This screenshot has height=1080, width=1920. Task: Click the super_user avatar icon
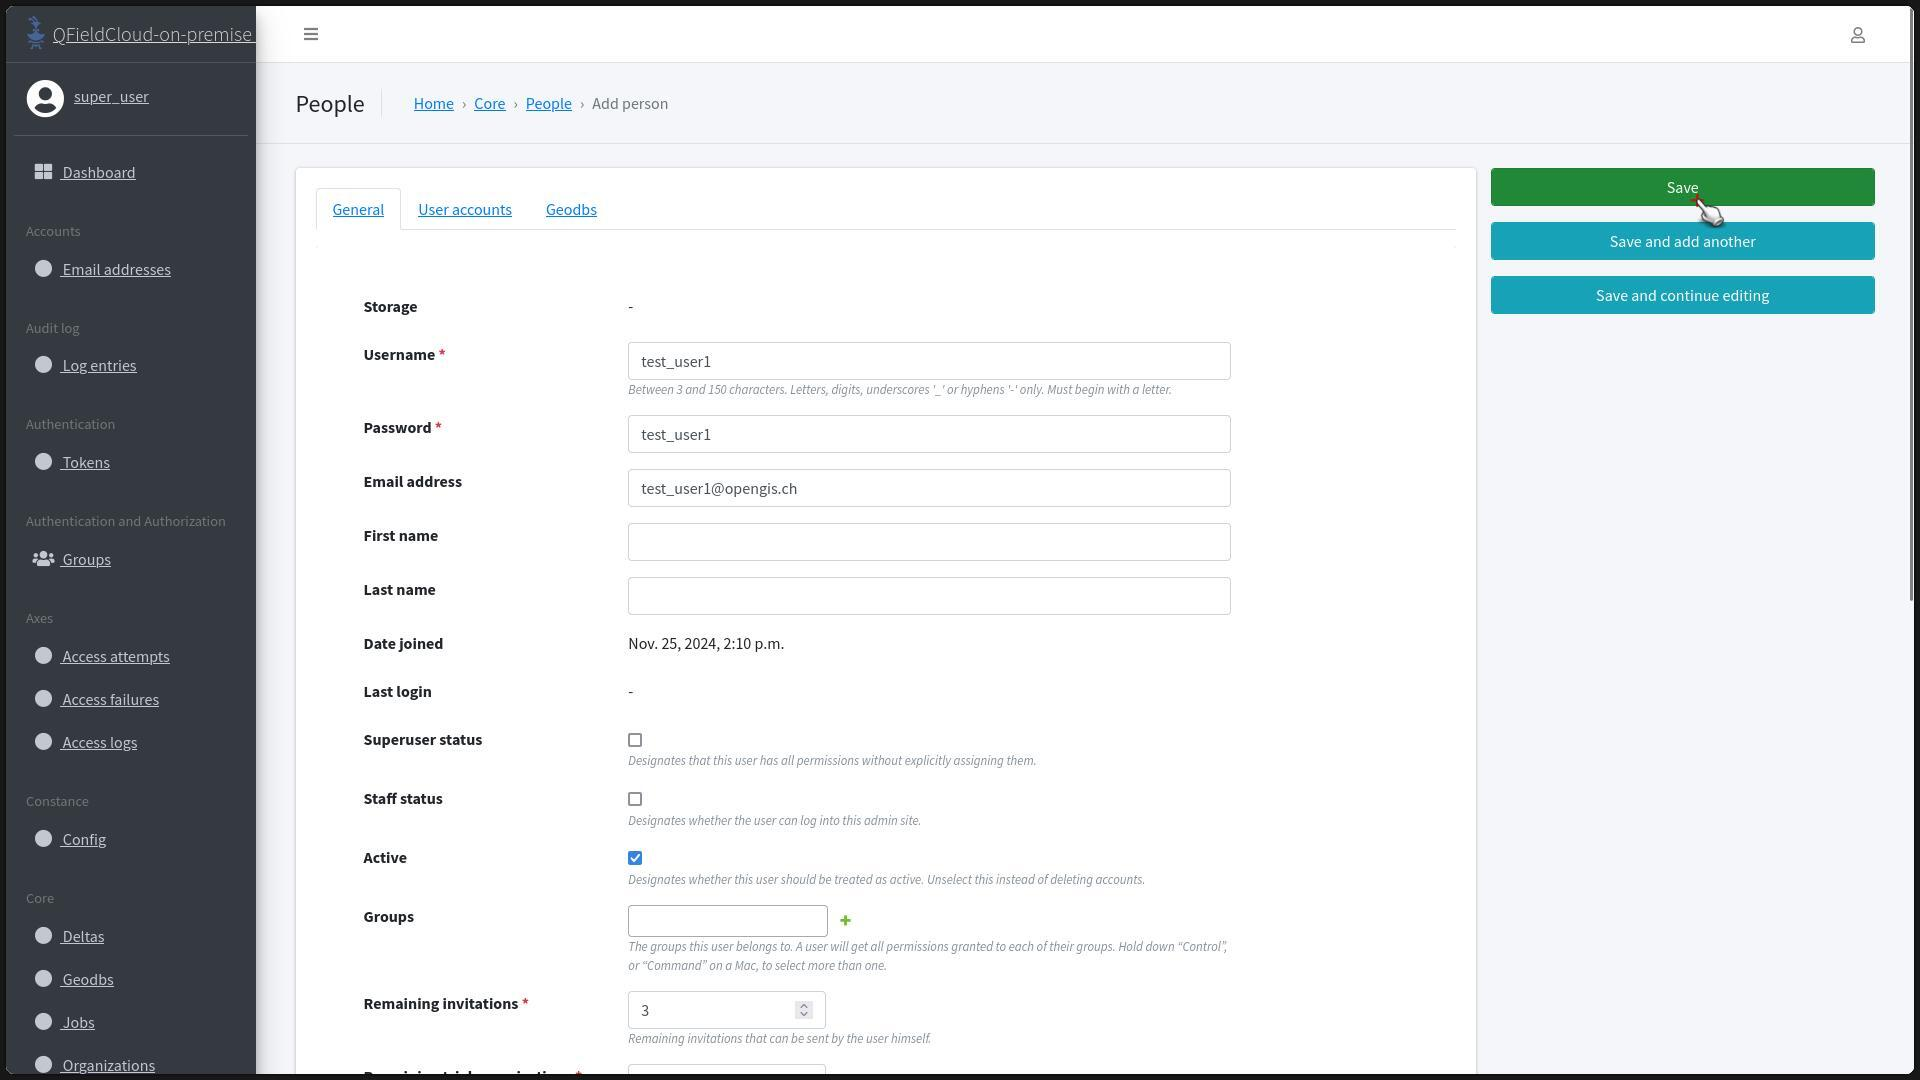[45, 98]
